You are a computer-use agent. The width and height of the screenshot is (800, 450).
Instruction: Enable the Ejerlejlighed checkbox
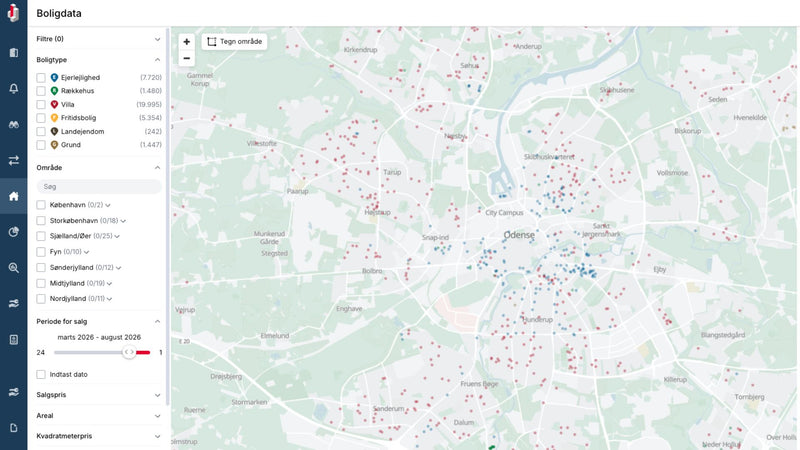pos(41,78)
